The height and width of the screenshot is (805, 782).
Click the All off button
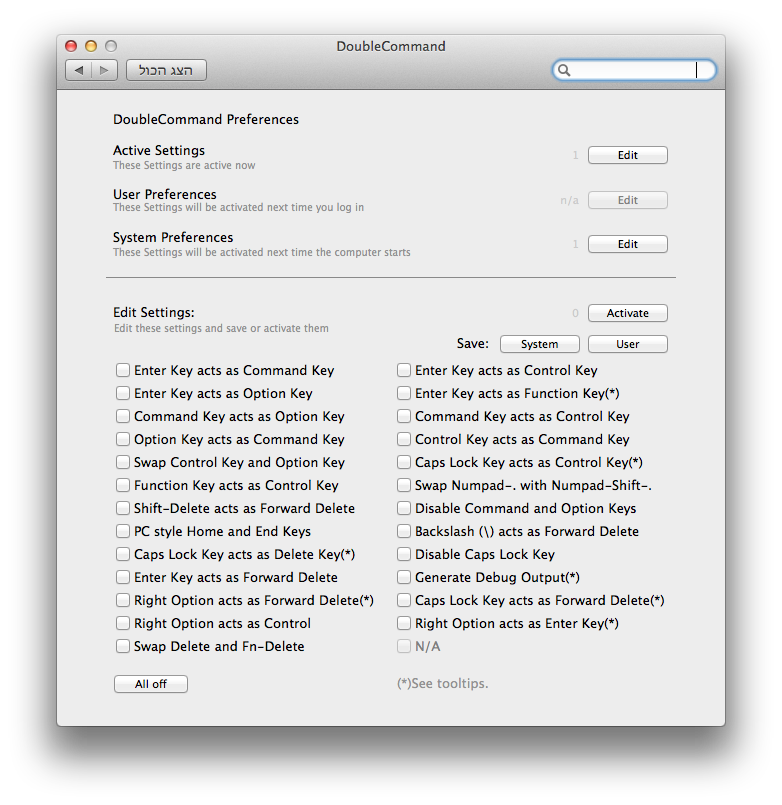(151, 684)
